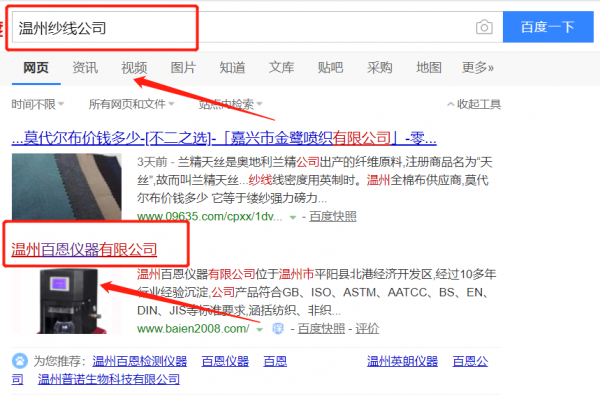
Task: Open the 温州百恩仪器有限公司 result title
Action: tap(84, 249)
